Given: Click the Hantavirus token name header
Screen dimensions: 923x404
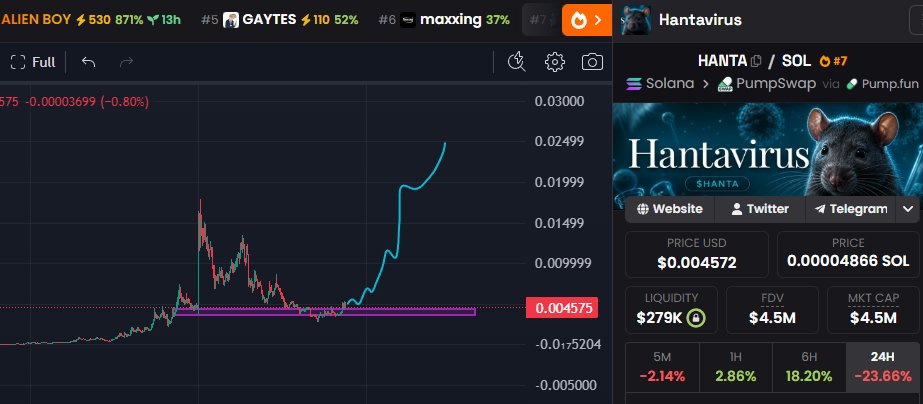Looking at the screenshot, I should tap(700, 20).
